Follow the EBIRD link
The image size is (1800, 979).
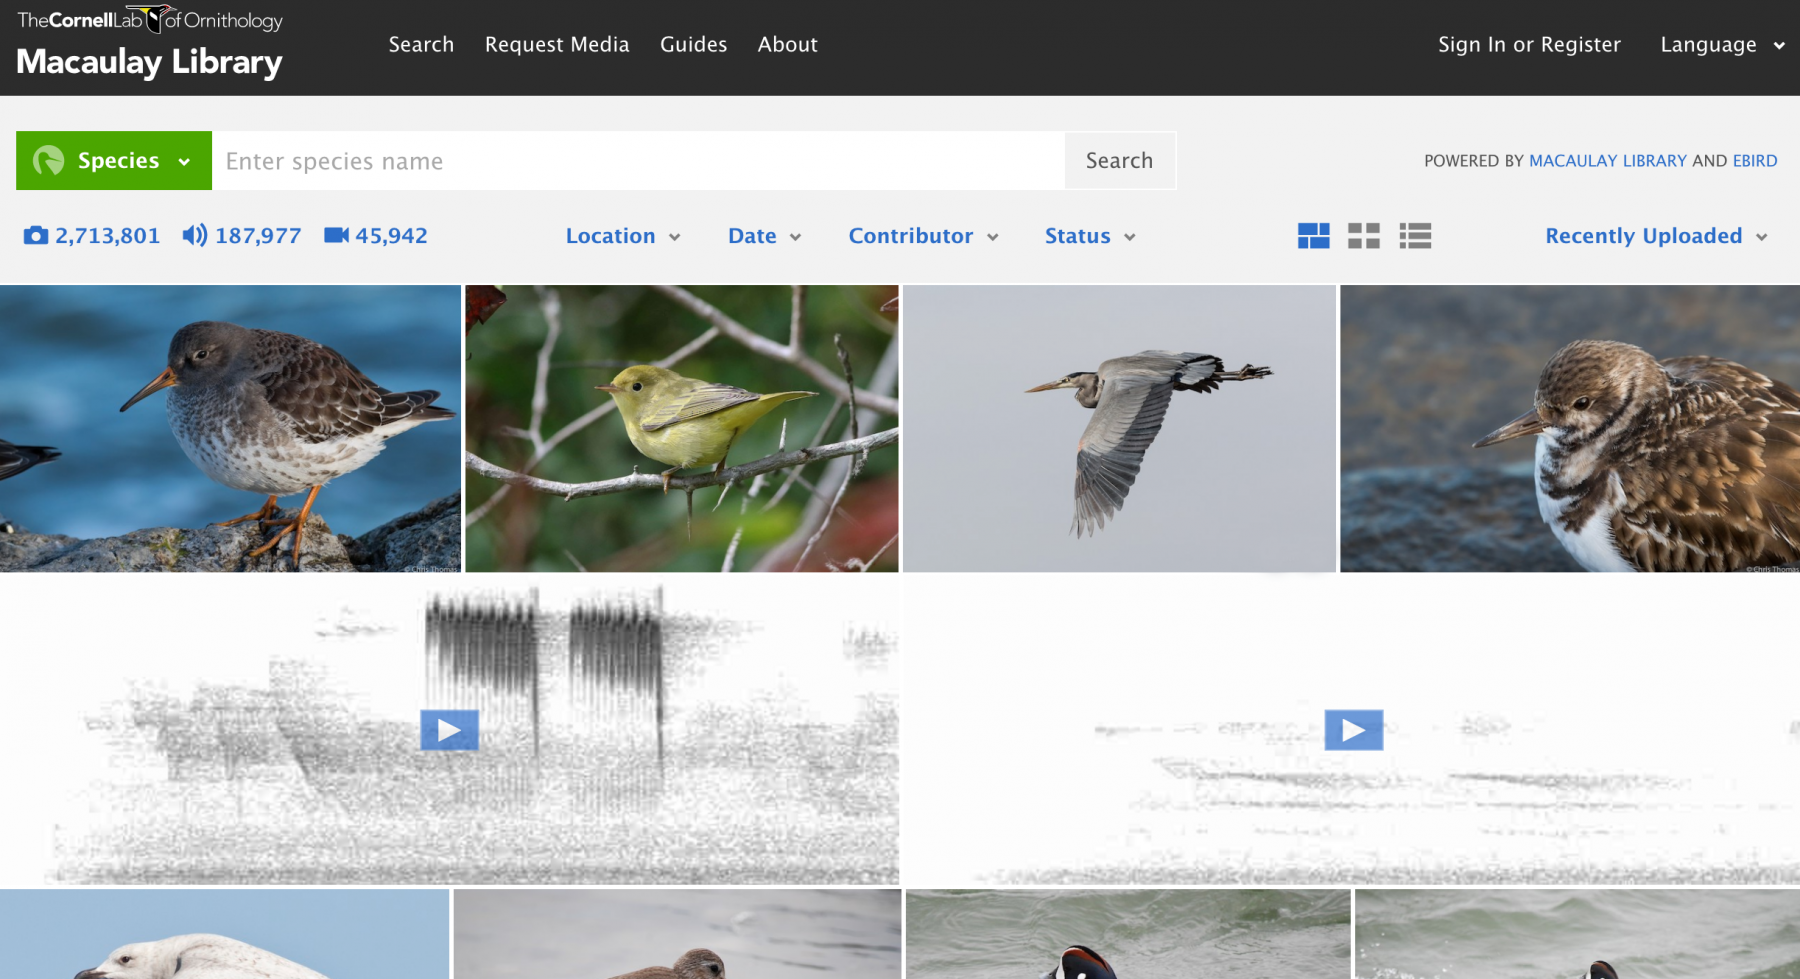1755,161
